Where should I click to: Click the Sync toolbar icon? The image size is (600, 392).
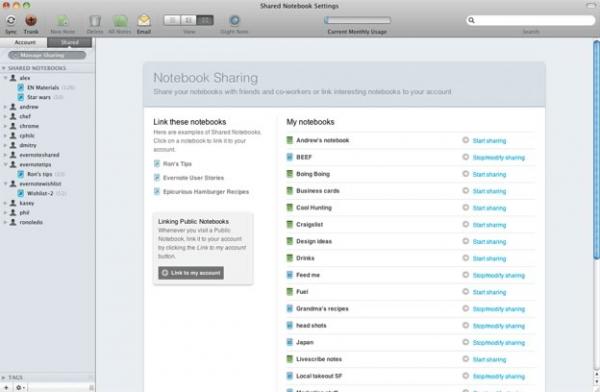click(x=11, y=20)
